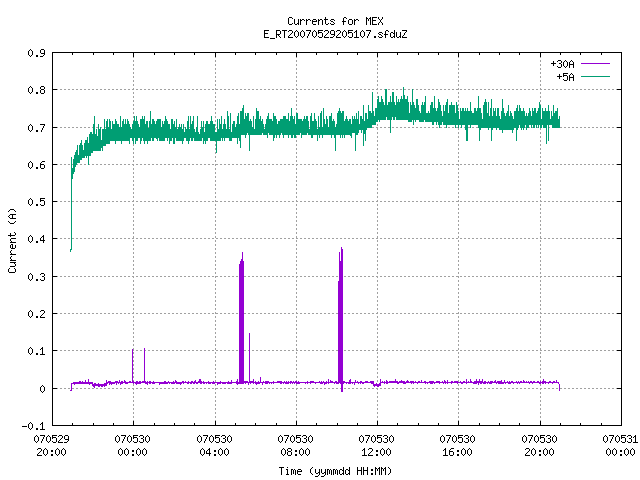Screen dimensions: 640x480
Task: Click the 'Currents for MEX' chart title
Action: pos(335,21)
